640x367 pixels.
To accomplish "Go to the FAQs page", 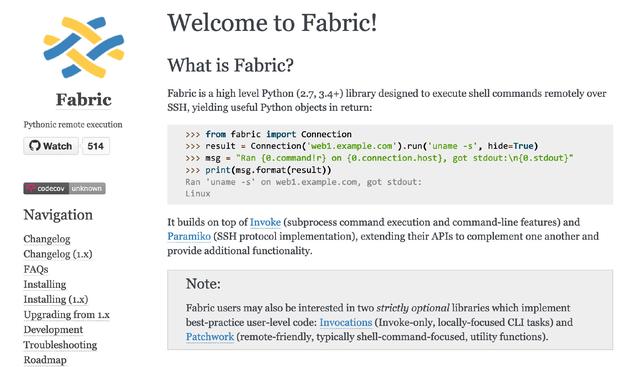I will click(36, 269).
